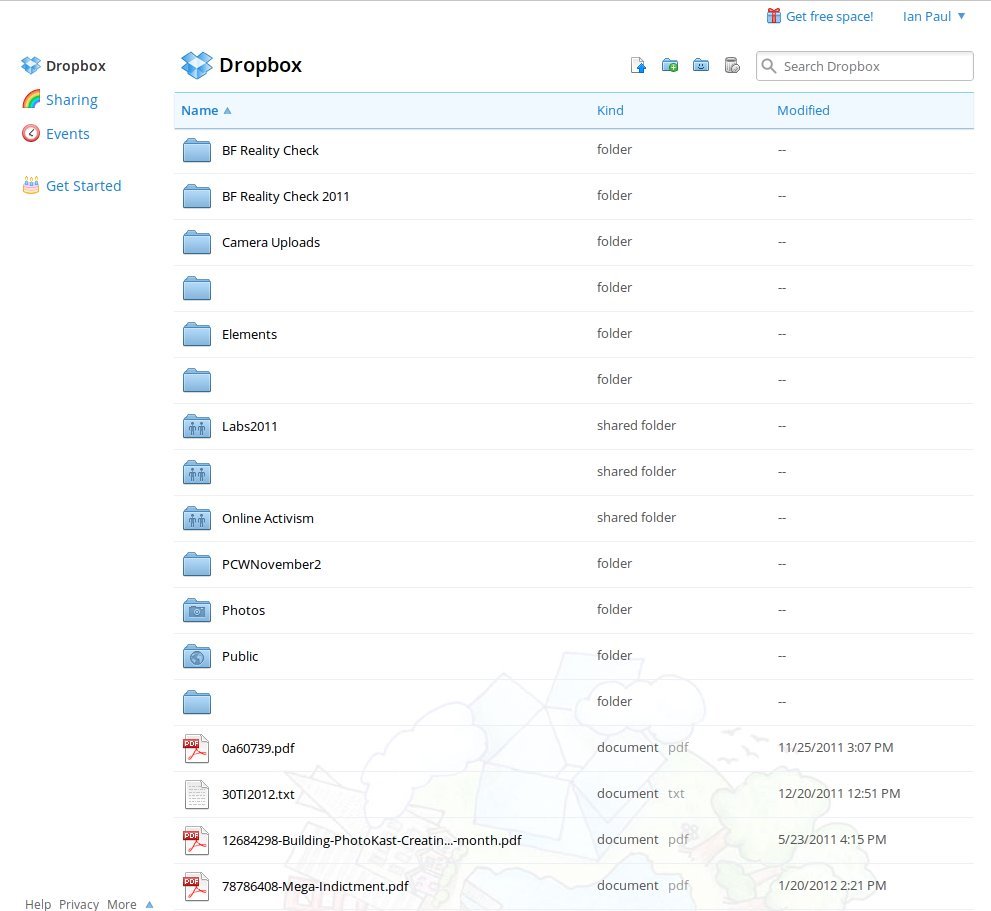Viewport: 991px width, 911px height.
Task: Click the modified date 5/23/2011 4:15 PM
Action: point(832,840)
